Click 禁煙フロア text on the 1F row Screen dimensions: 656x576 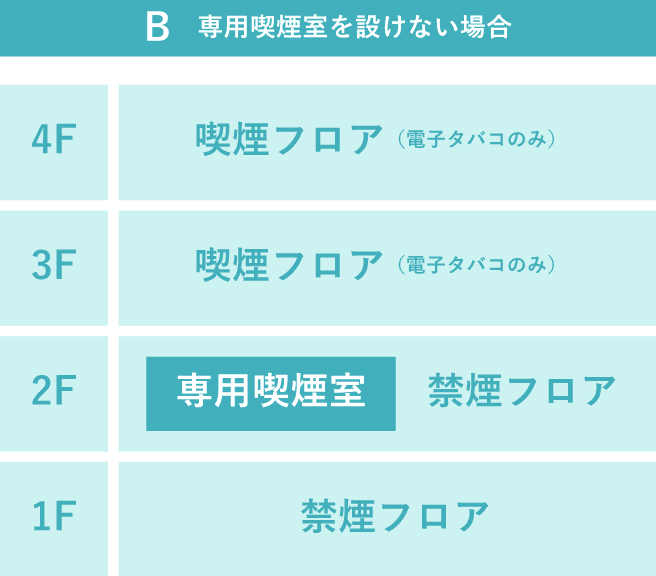(395, 516)
